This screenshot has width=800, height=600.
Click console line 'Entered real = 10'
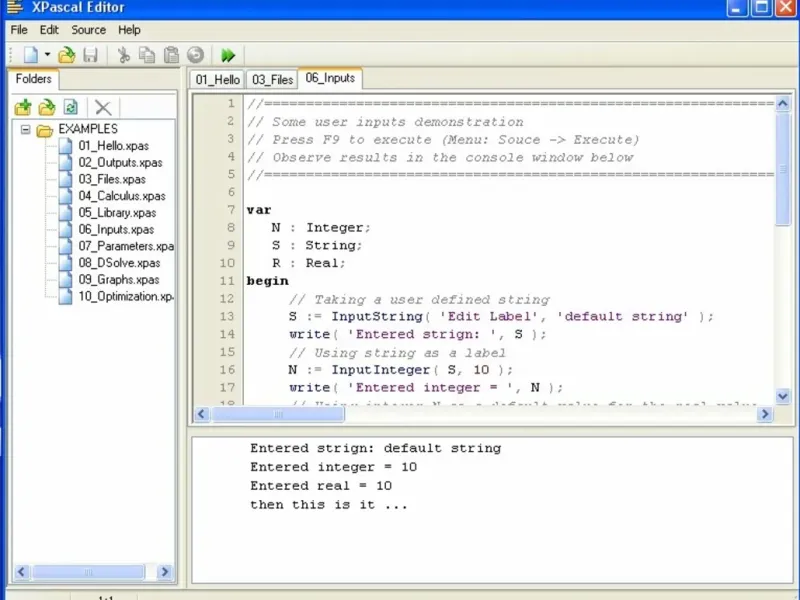pos(321,486)
